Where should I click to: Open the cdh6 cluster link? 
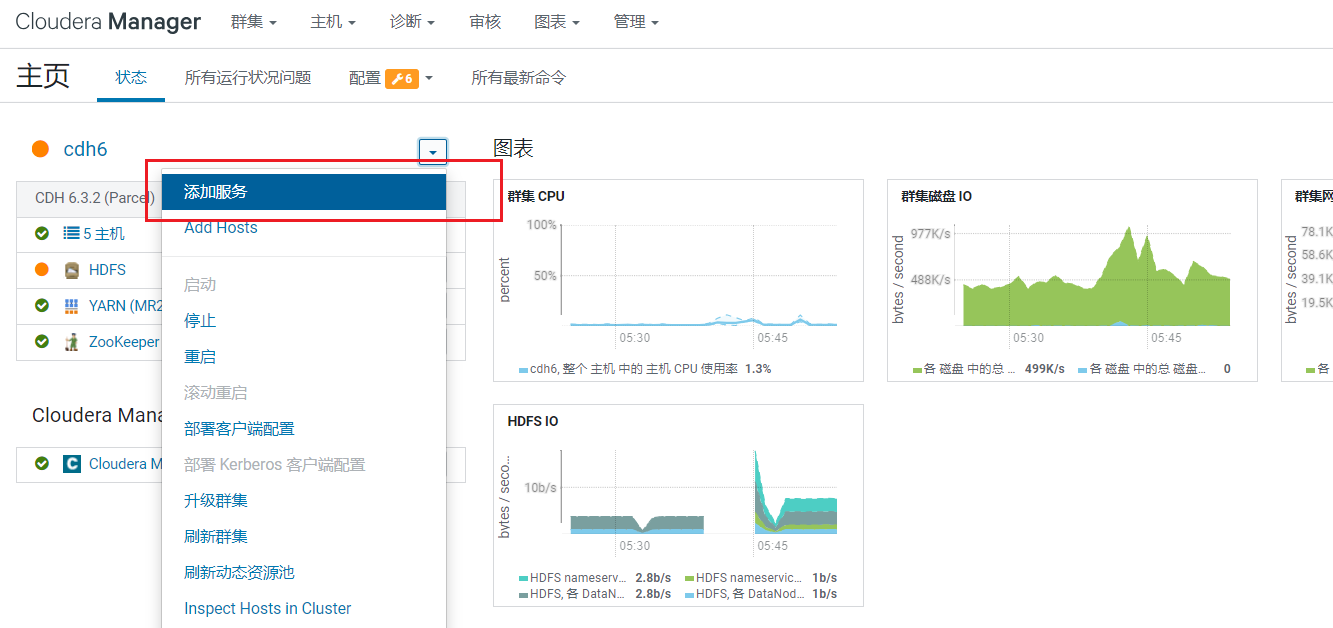pos(85,149)
